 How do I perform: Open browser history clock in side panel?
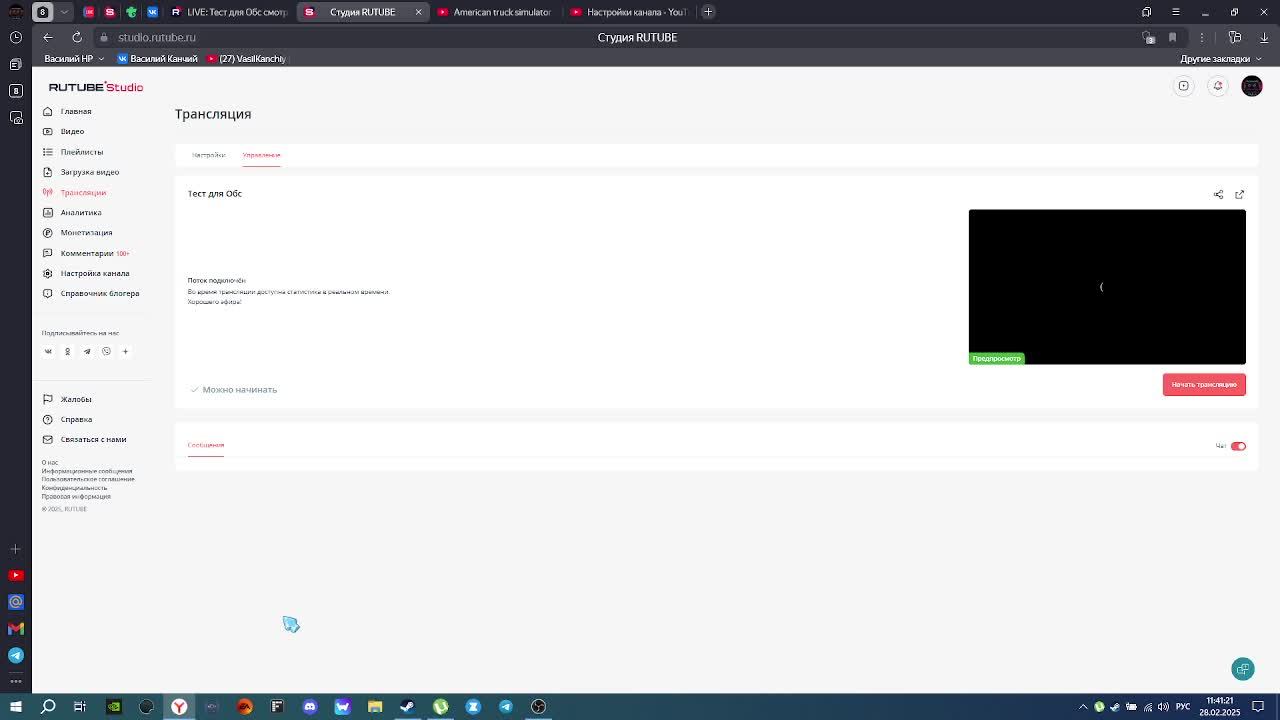(x=15, y=37)
